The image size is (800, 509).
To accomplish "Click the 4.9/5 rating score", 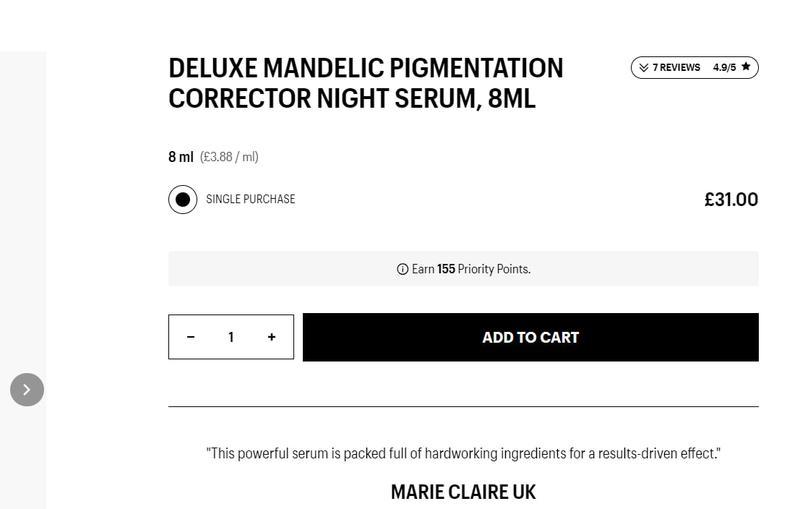I will click(724, 68).
